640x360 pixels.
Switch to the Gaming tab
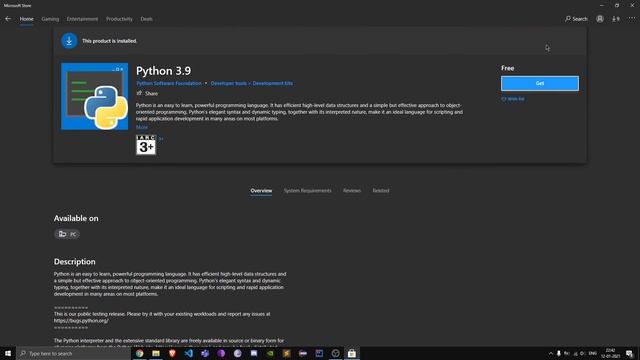tap(50, 19)
